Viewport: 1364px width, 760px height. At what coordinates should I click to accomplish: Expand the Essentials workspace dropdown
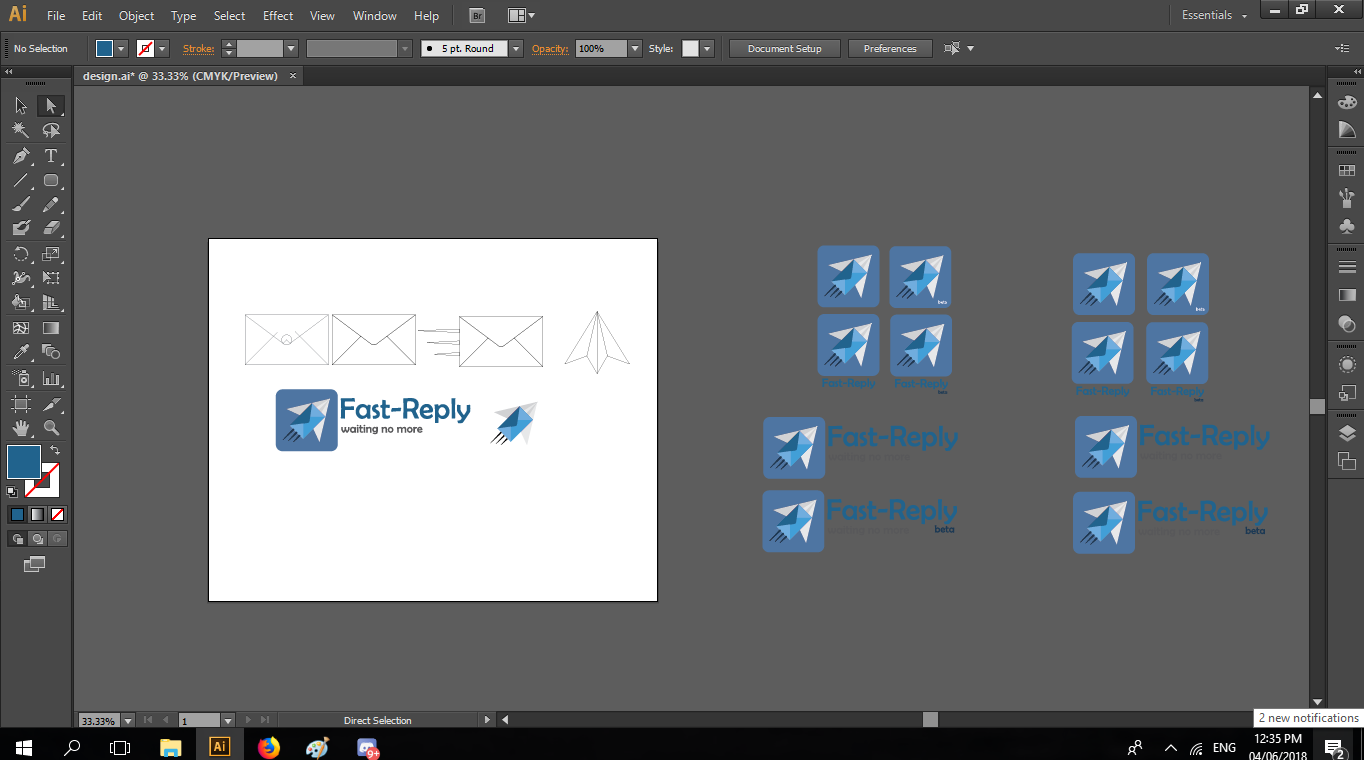1215,15
